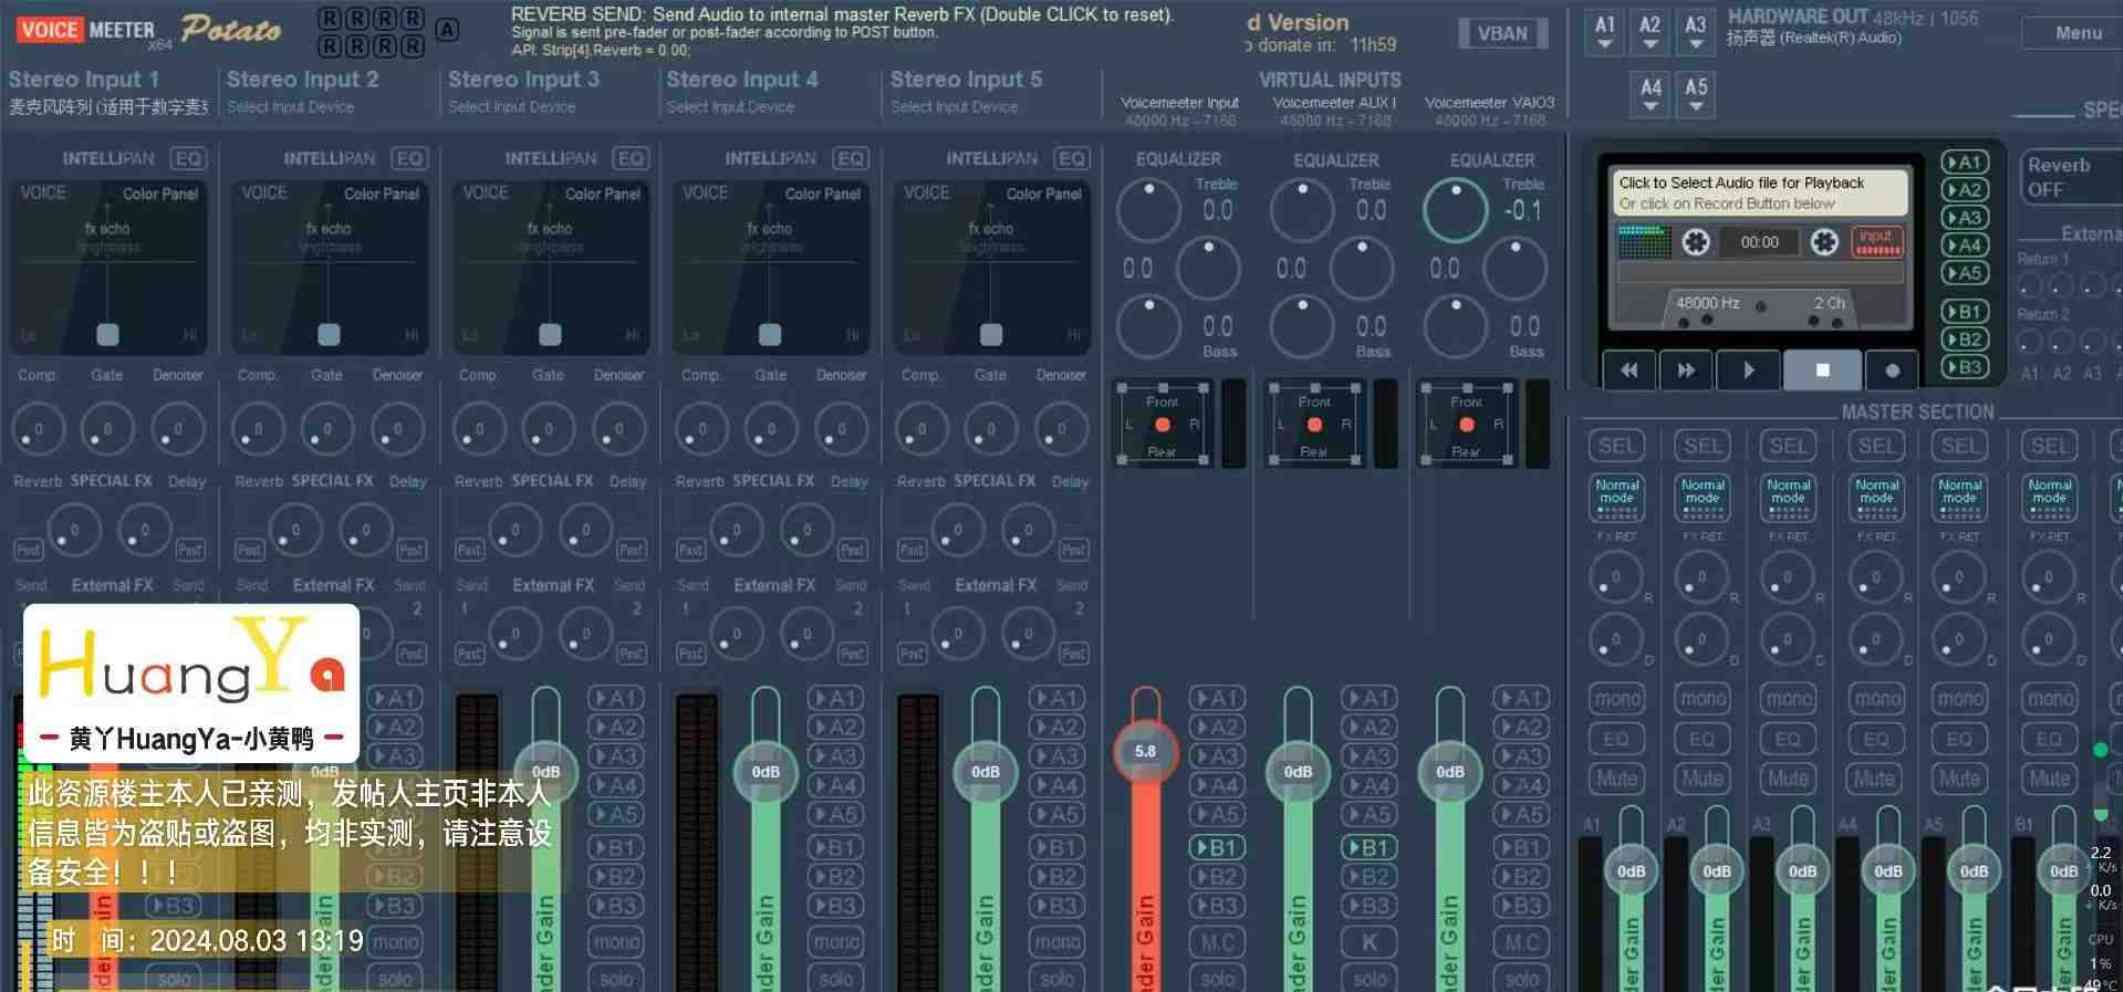
Task: Select input device for Stereo Input 5
Action: coord(954,107)
